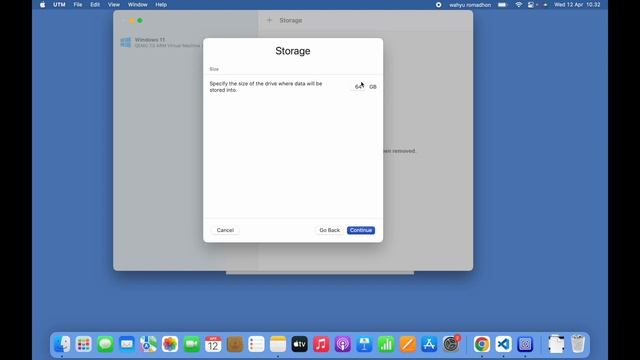The height and width of the screenshot is (360, 640).
Task: Open the Apple menu
Action: 42,5
